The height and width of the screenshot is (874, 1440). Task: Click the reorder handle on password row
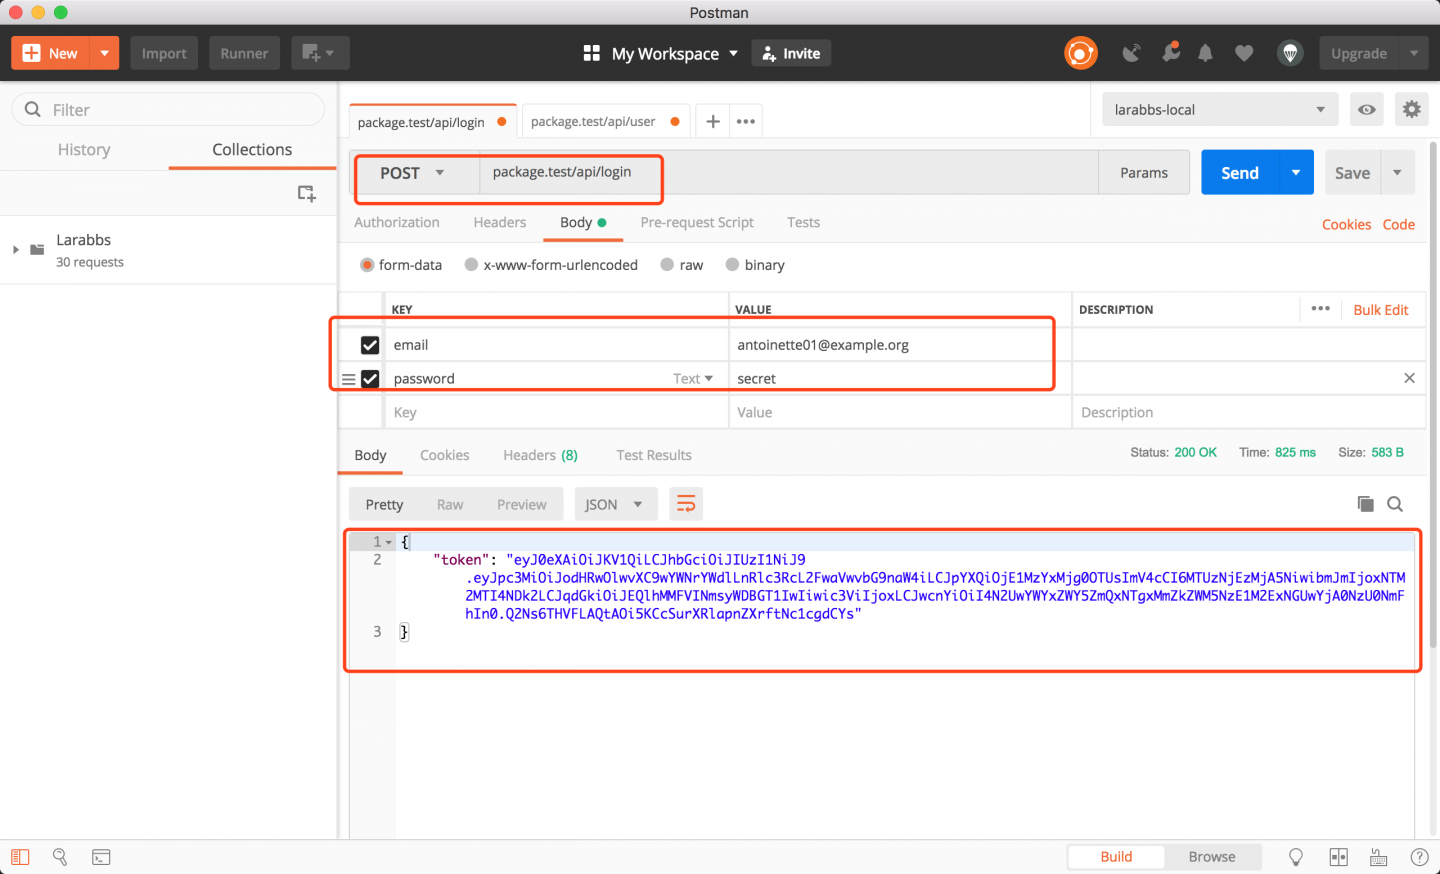tap(348, 379)
